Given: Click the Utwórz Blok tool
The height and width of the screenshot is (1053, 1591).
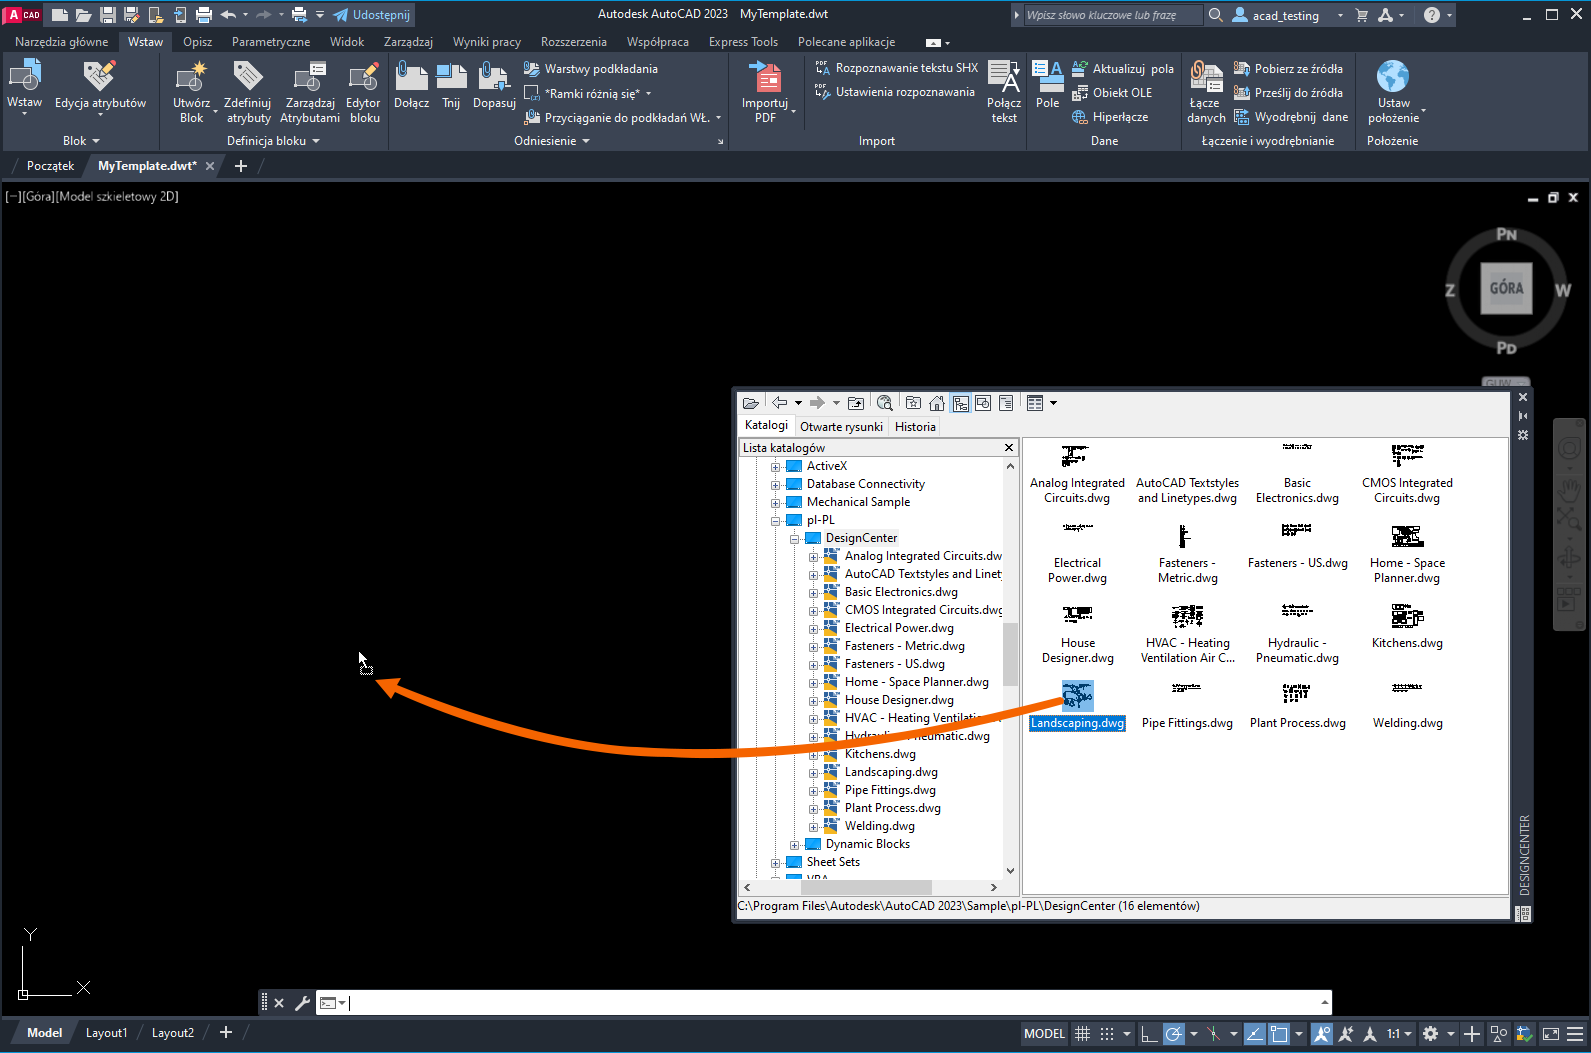Looking at the screenshot, I should (x=191, y=91).
